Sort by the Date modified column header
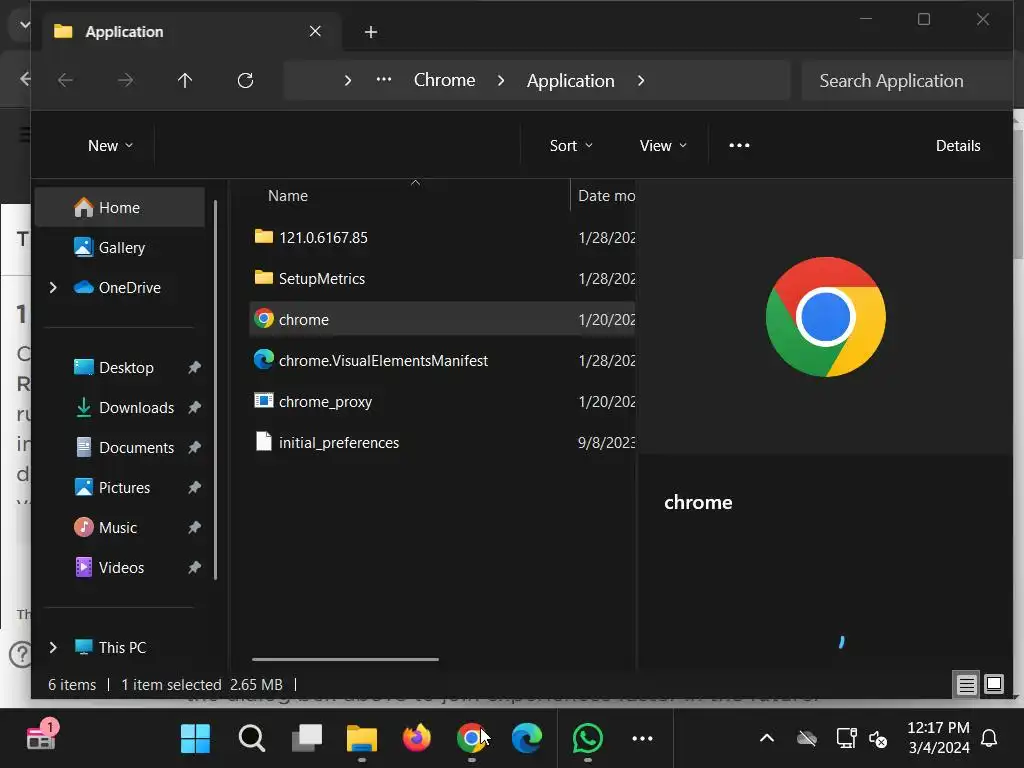 coord(605,196)
